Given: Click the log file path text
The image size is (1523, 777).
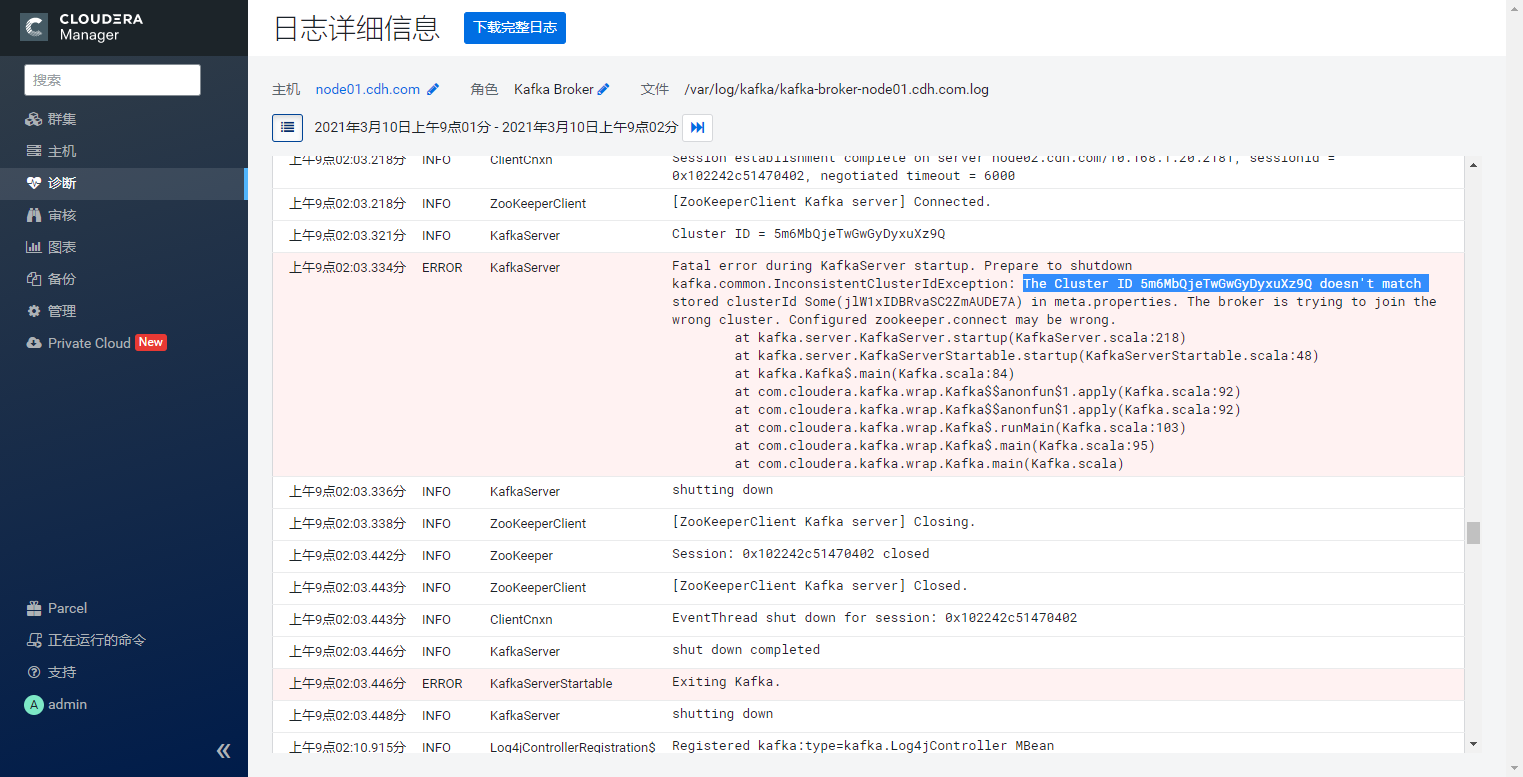Looking at the screenshot, I should [x=836, y=89].
